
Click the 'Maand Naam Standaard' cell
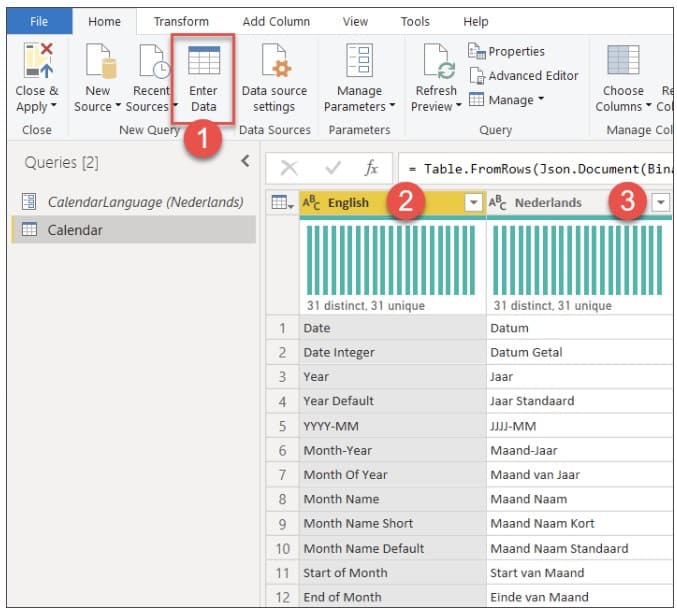click(x=579, y=549)
